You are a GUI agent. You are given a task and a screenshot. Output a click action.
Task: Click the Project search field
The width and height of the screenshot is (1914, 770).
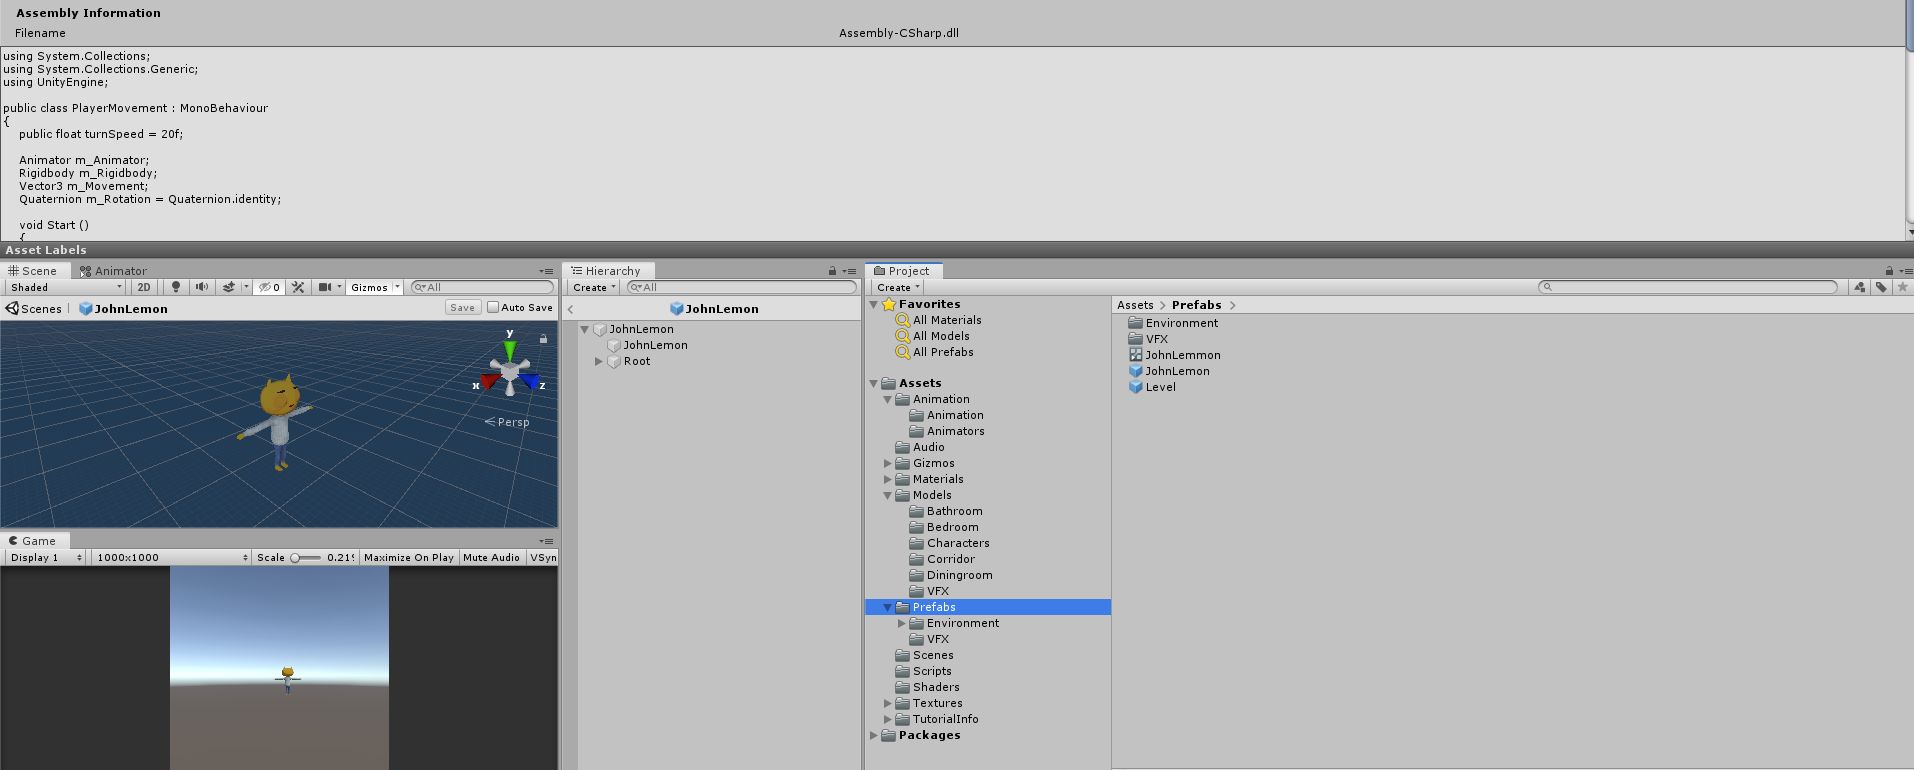pos(1688,287)
